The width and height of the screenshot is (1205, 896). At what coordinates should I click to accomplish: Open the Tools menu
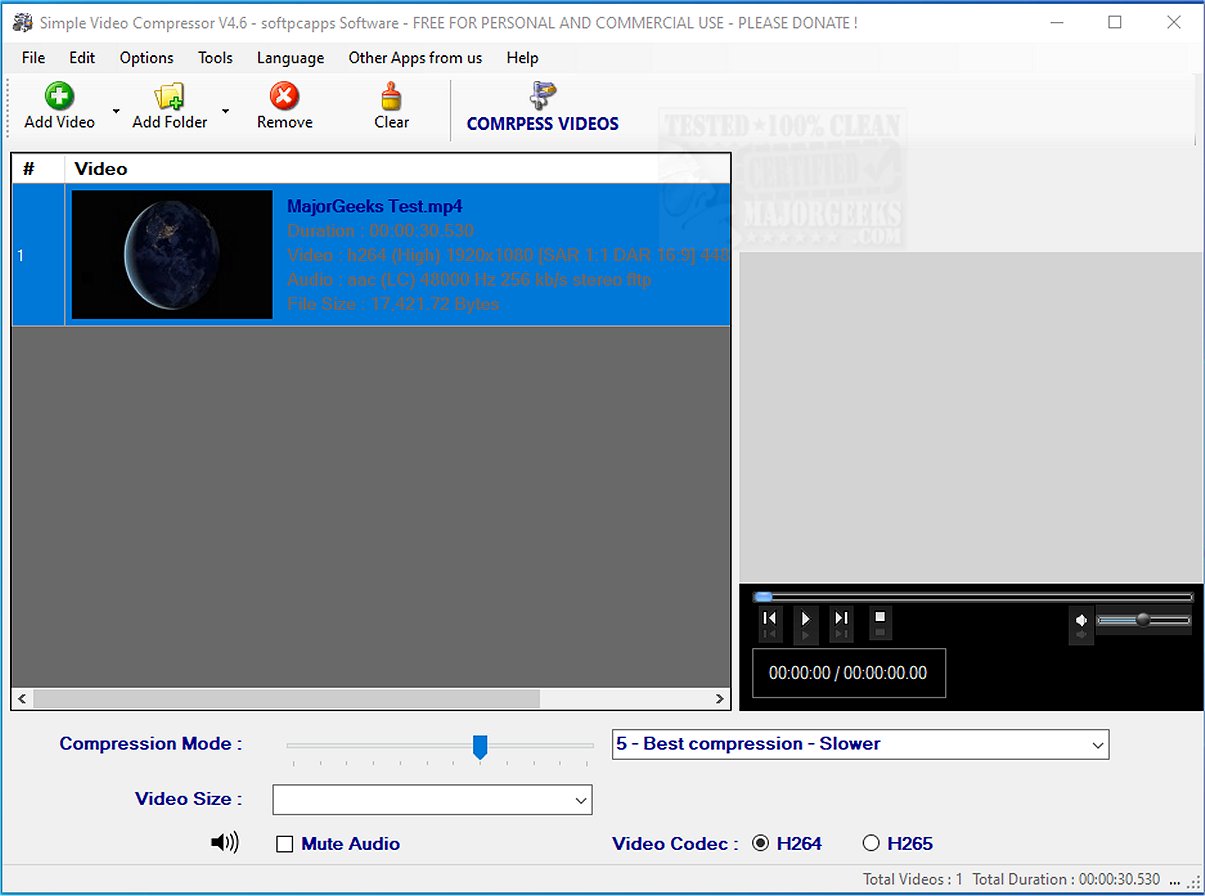click(x=215, y=58)
